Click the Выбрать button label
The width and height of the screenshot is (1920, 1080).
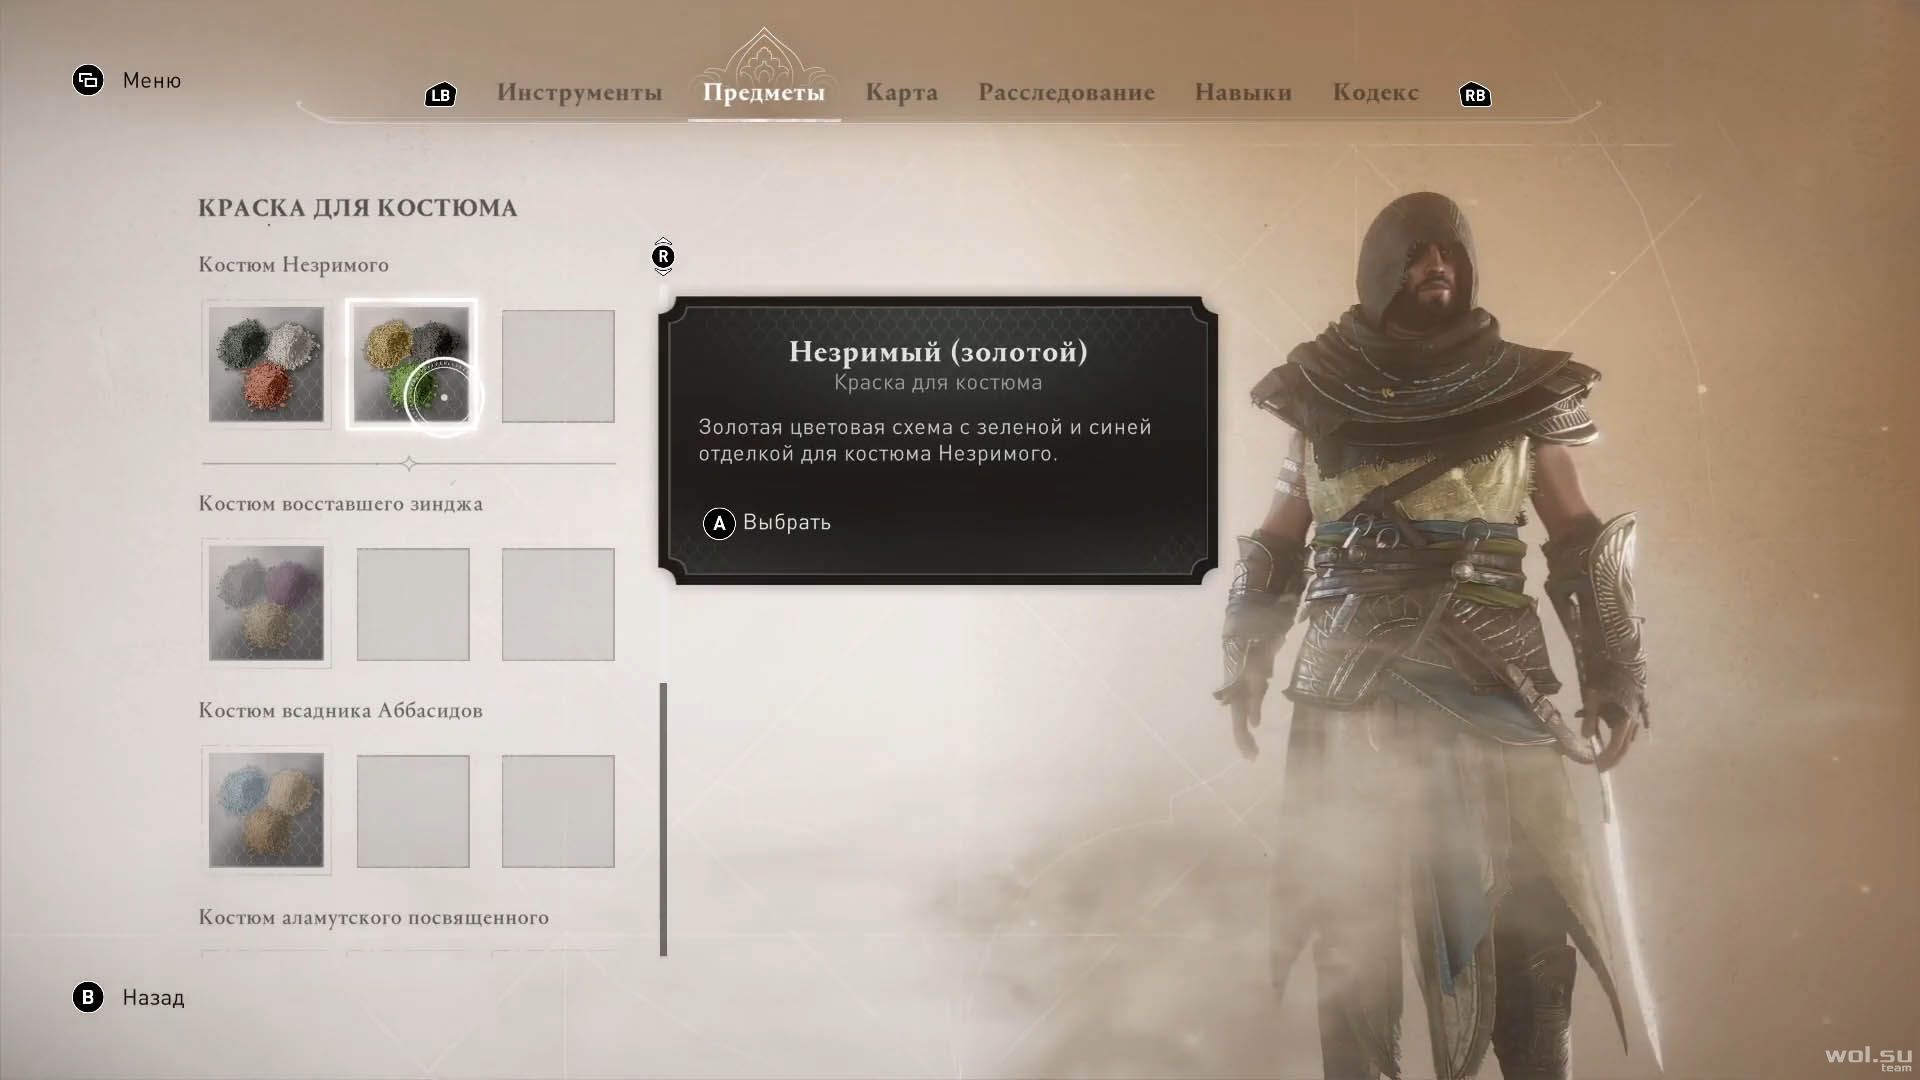787,523
